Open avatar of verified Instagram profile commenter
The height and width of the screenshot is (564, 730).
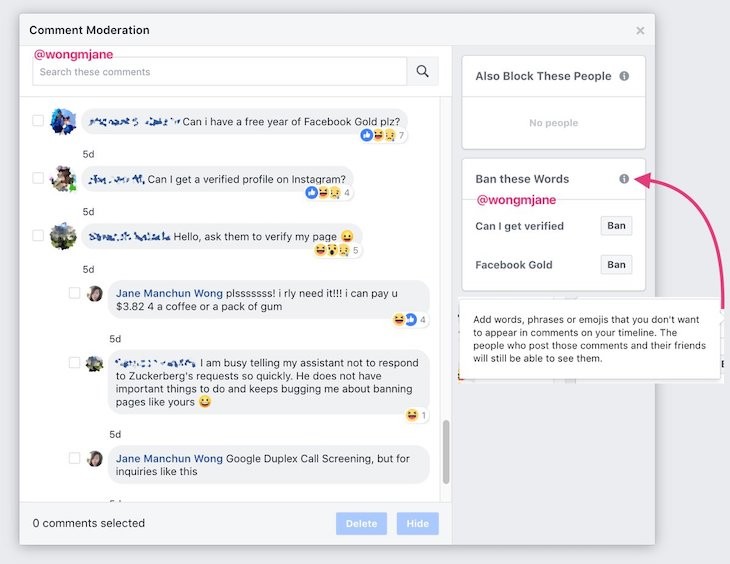click(x=63, y=179)
